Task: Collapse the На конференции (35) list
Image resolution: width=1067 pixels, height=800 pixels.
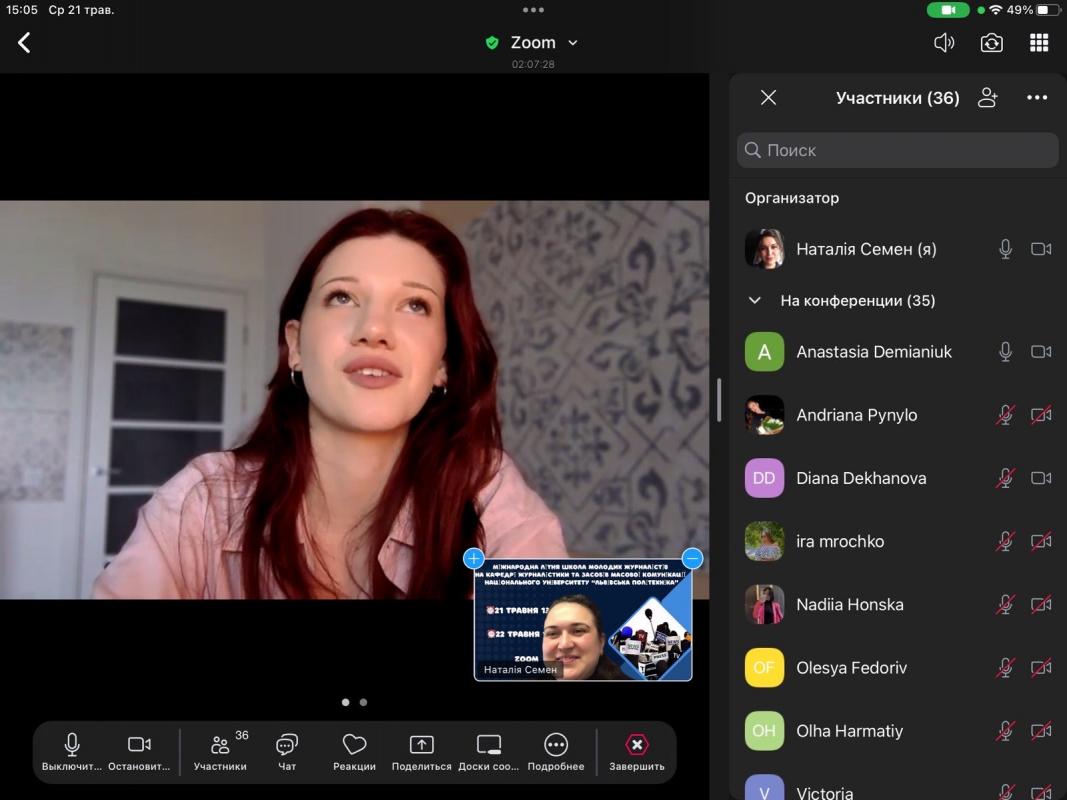Action: pyautogui.click(x=755, y=300)
